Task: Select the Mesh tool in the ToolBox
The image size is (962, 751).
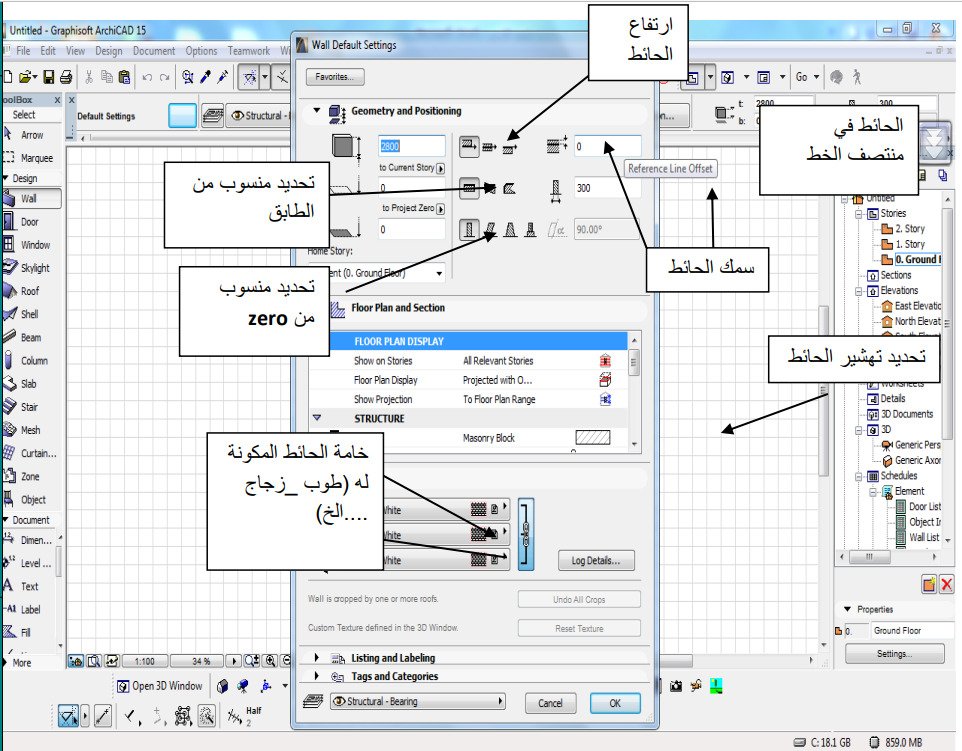Action: pyautogui.click(x=33, y=429)
